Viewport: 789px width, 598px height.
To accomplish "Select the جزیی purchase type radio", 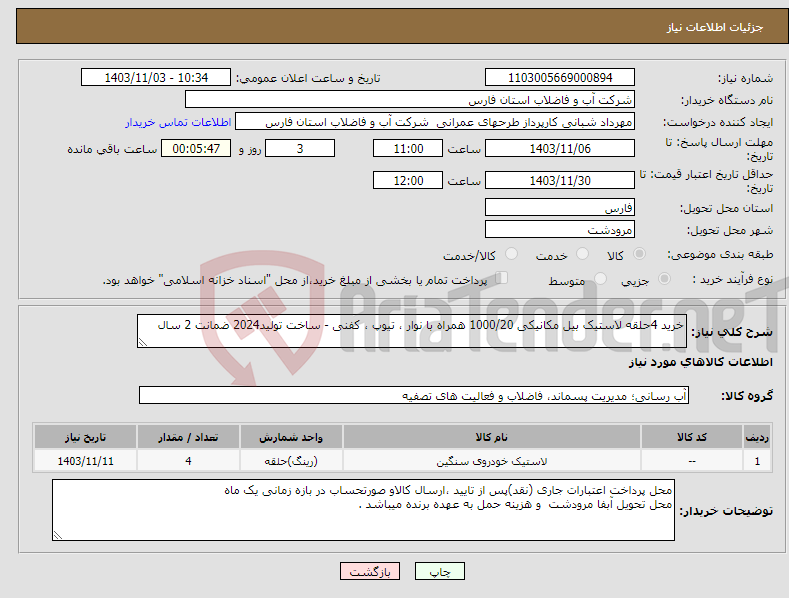I will pyautogui.click(x=664, y=279).
